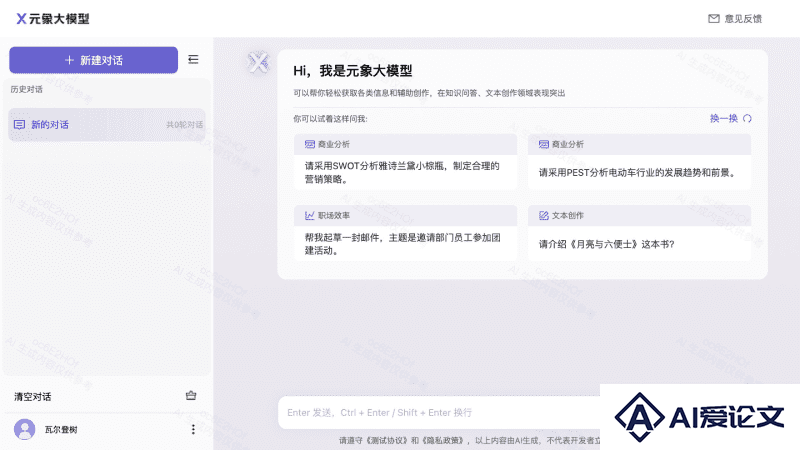Viewport: 800px width, 450px height.
Task: Click the 职场效率 chart icon
Action: tap(310, 215)
